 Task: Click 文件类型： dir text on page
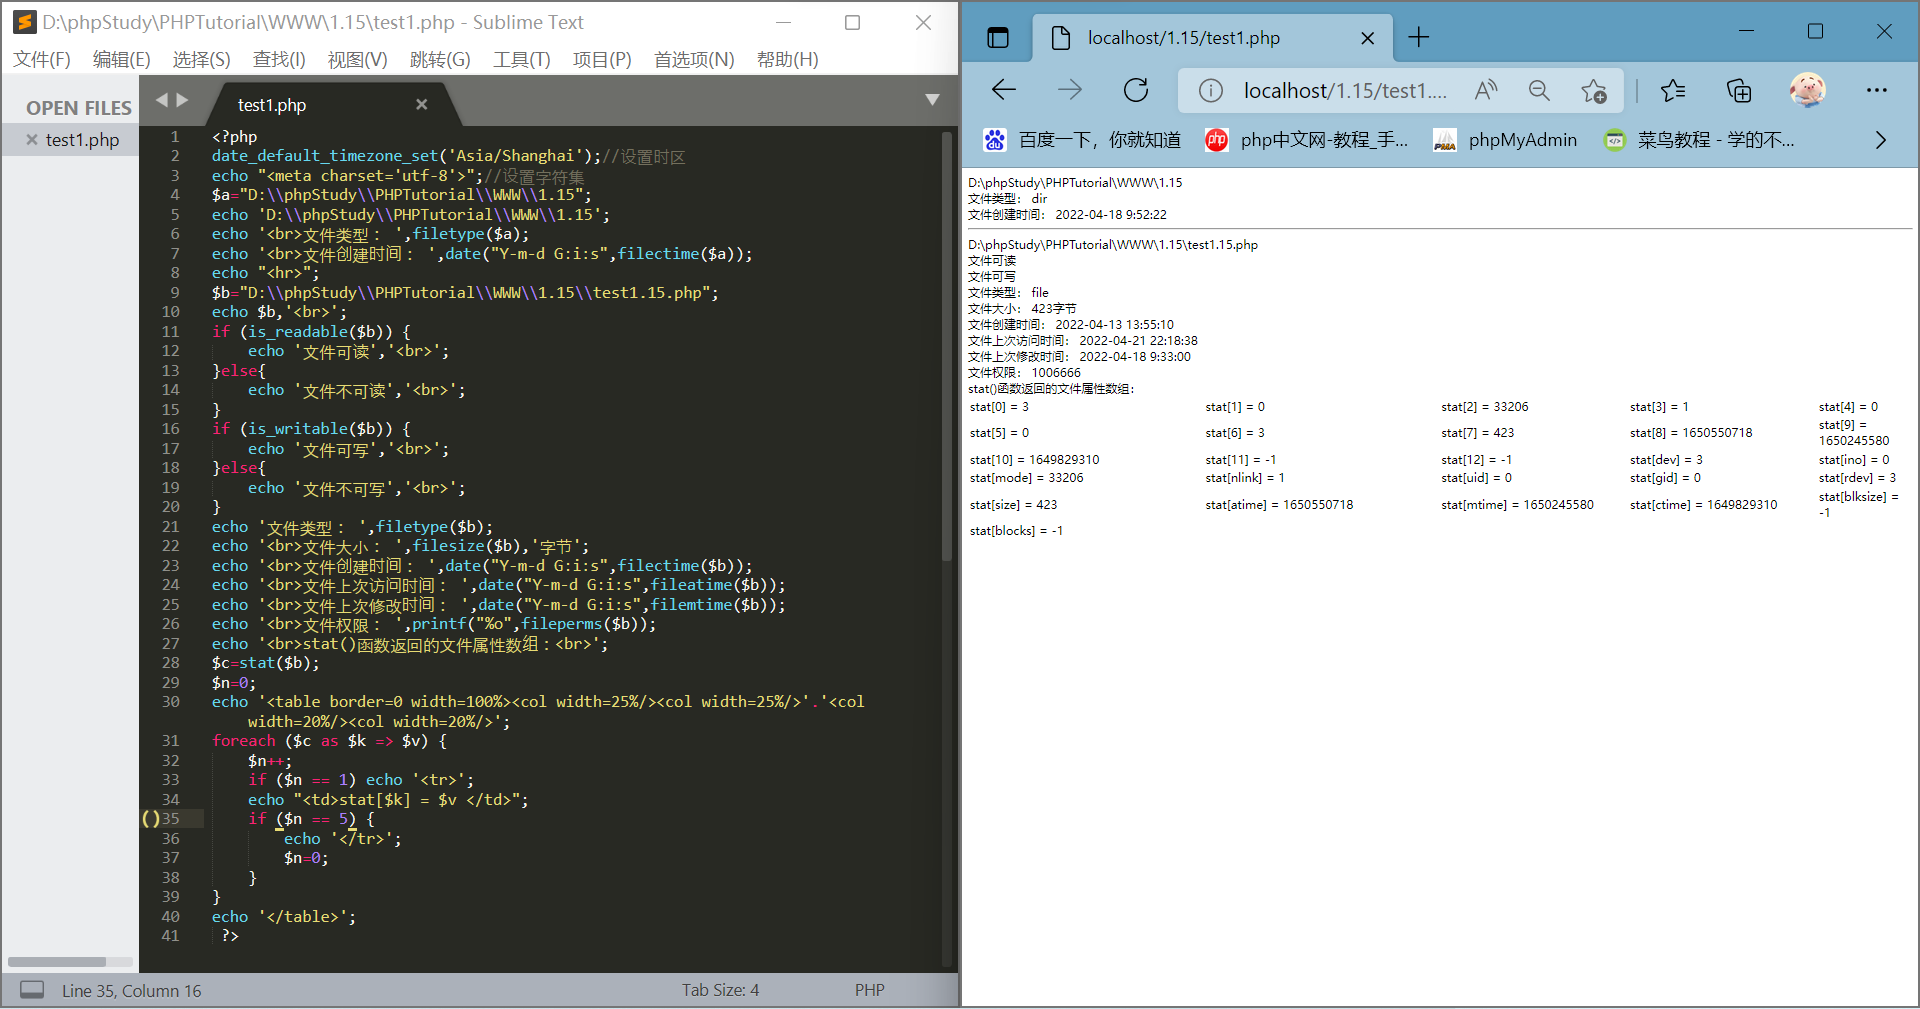coord(1008,199)
